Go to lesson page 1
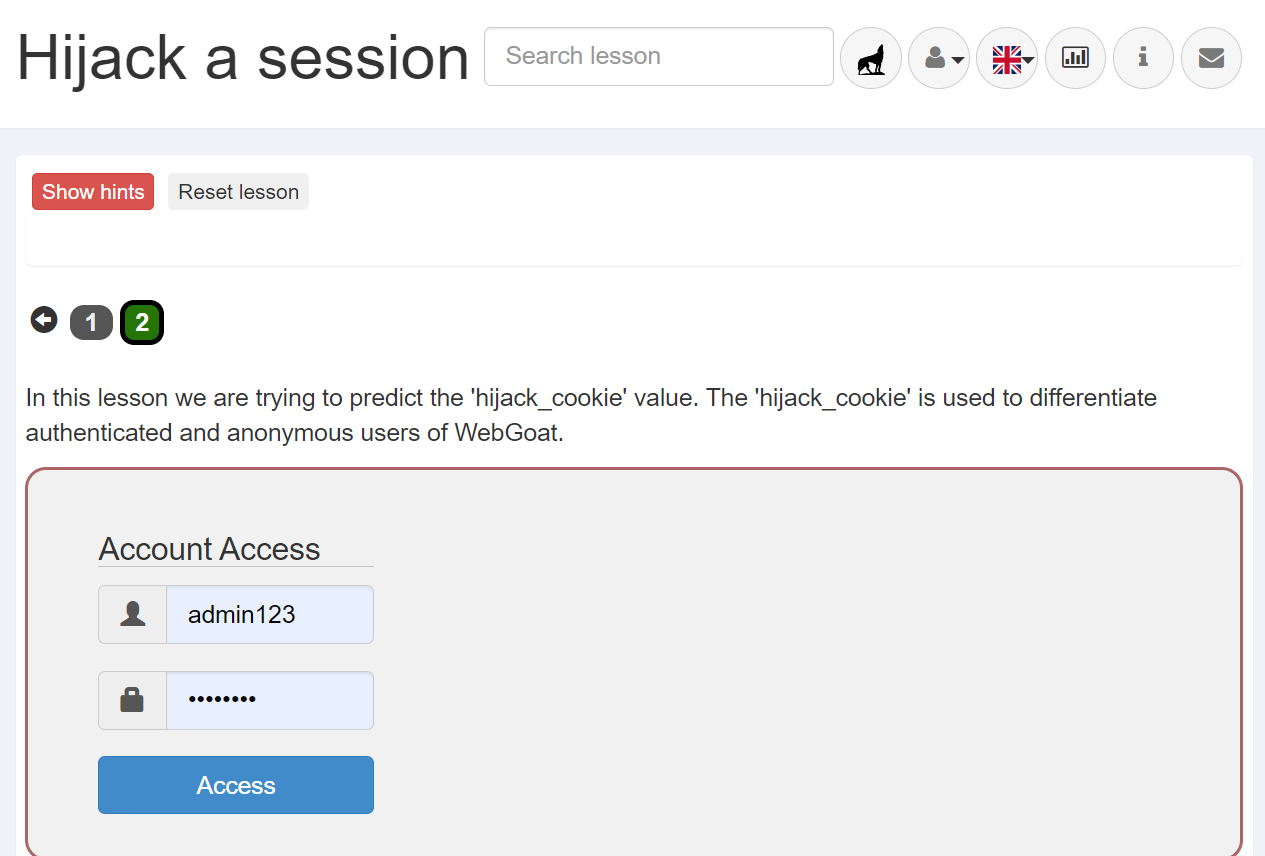 (91, 323)
